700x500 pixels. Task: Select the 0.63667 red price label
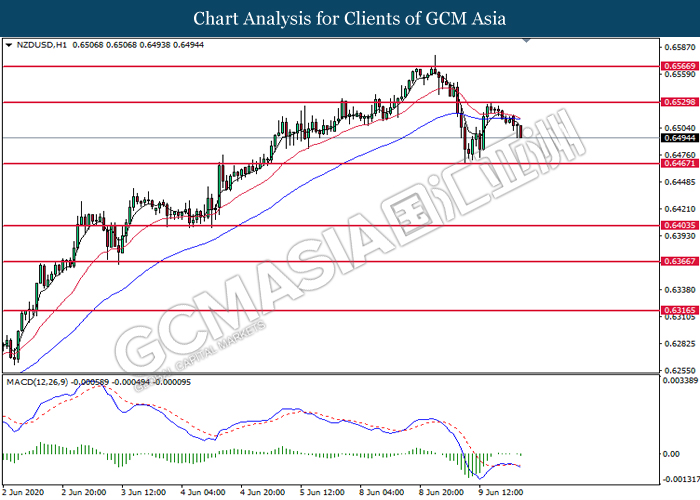click(680, 262)
